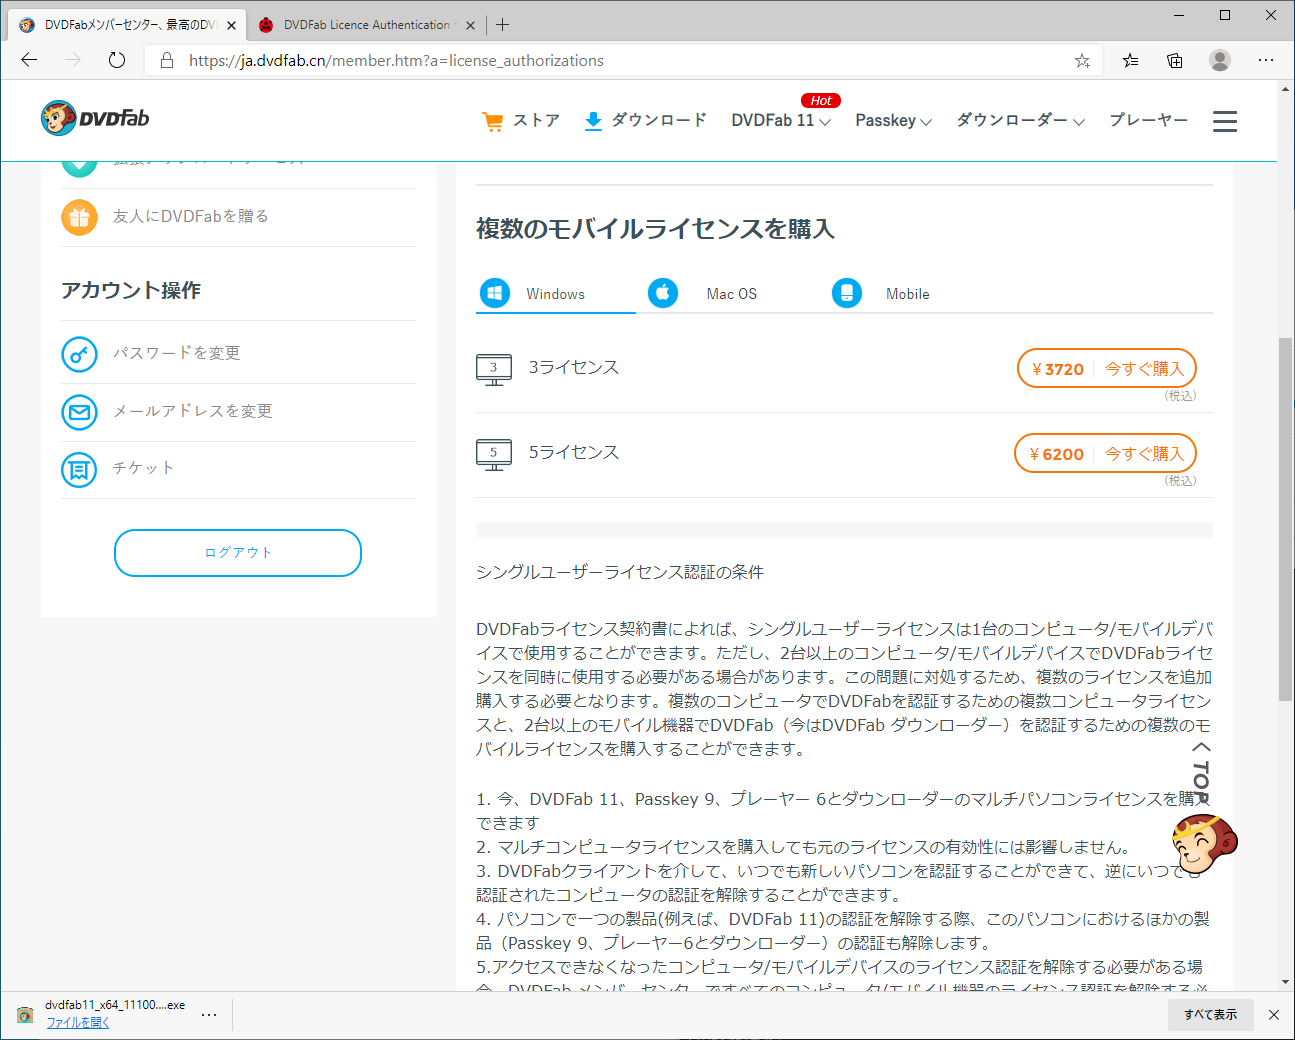Open the collections icon
Screen dimensions: 1295x1040
(1175, 60)
